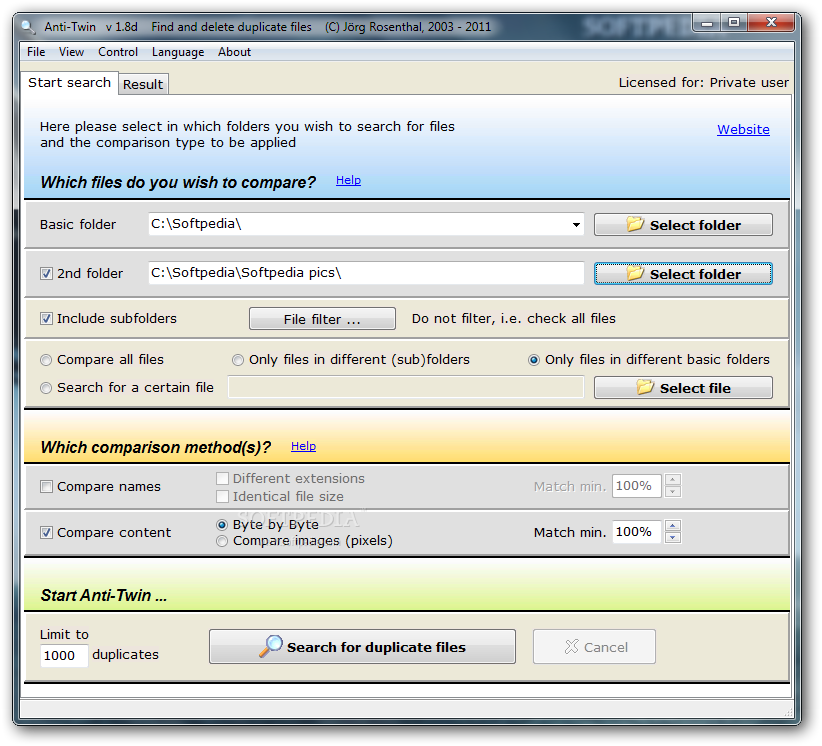Start Search for duplicate files

tap(362, 647)
